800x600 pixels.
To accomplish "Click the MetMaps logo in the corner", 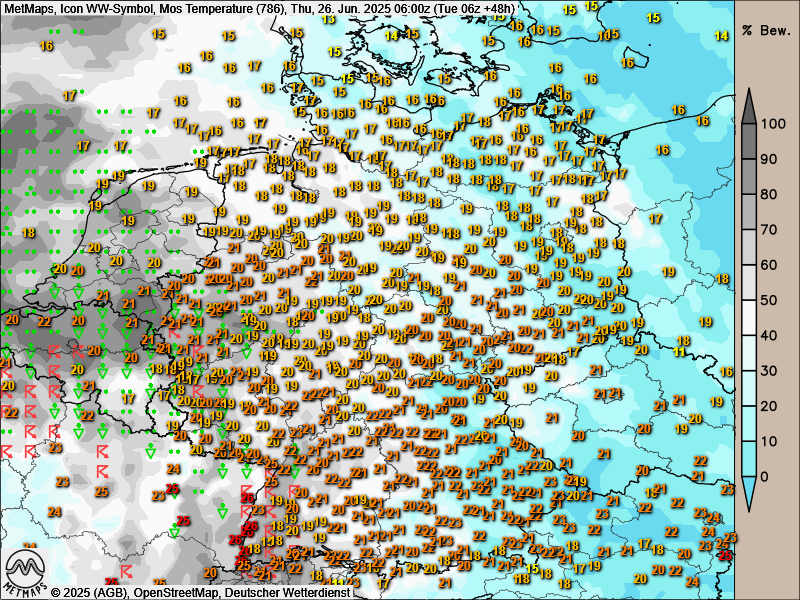I will tap(26, 574).
